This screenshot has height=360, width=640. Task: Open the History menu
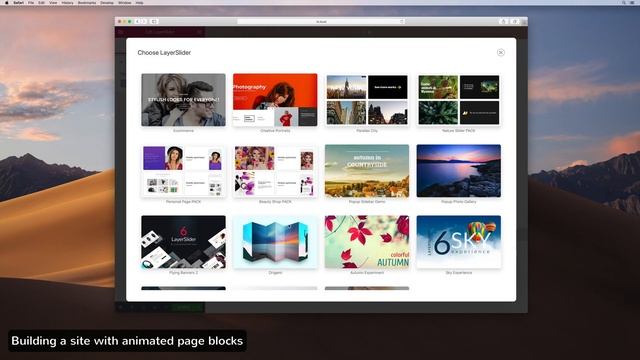pyautogui.click(x=68, y=2)
